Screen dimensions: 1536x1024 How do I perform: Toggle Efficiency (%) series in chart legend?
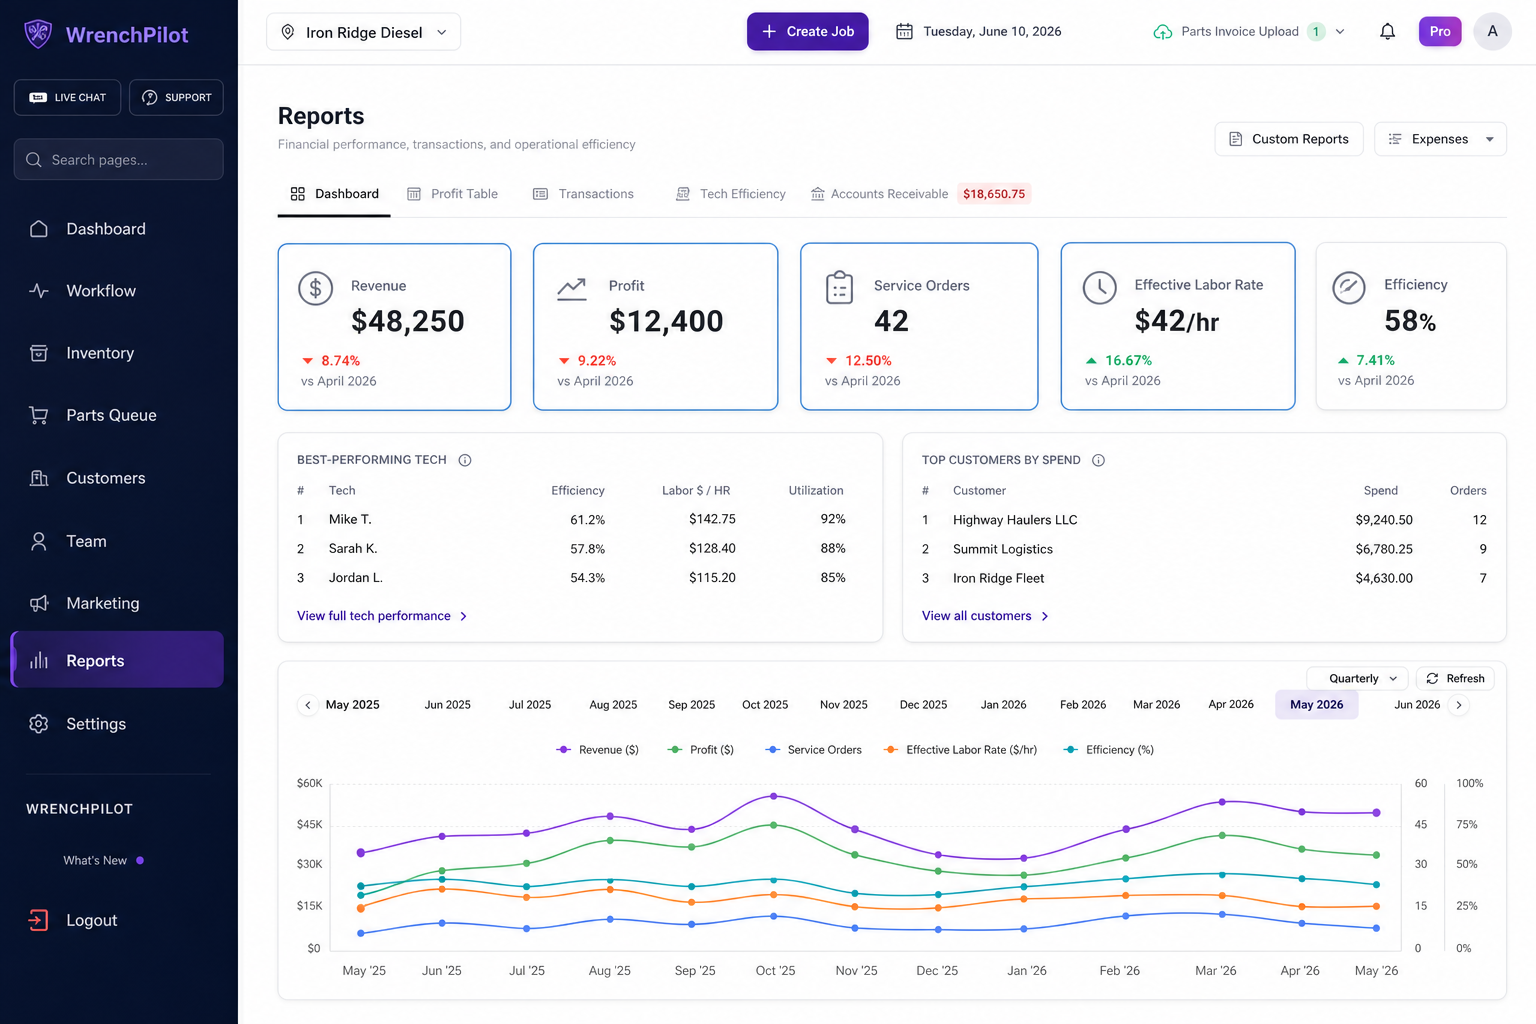pos(1109,750)
